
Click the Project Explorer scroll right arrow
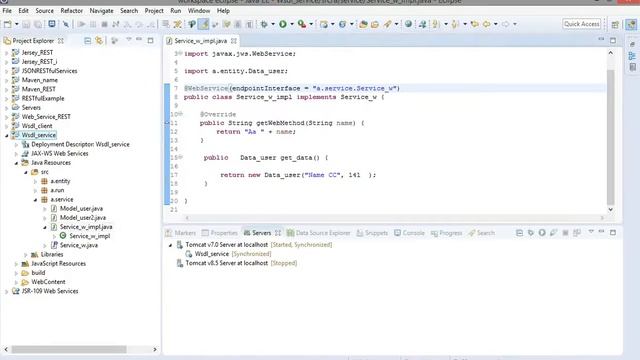click(155, 349)
